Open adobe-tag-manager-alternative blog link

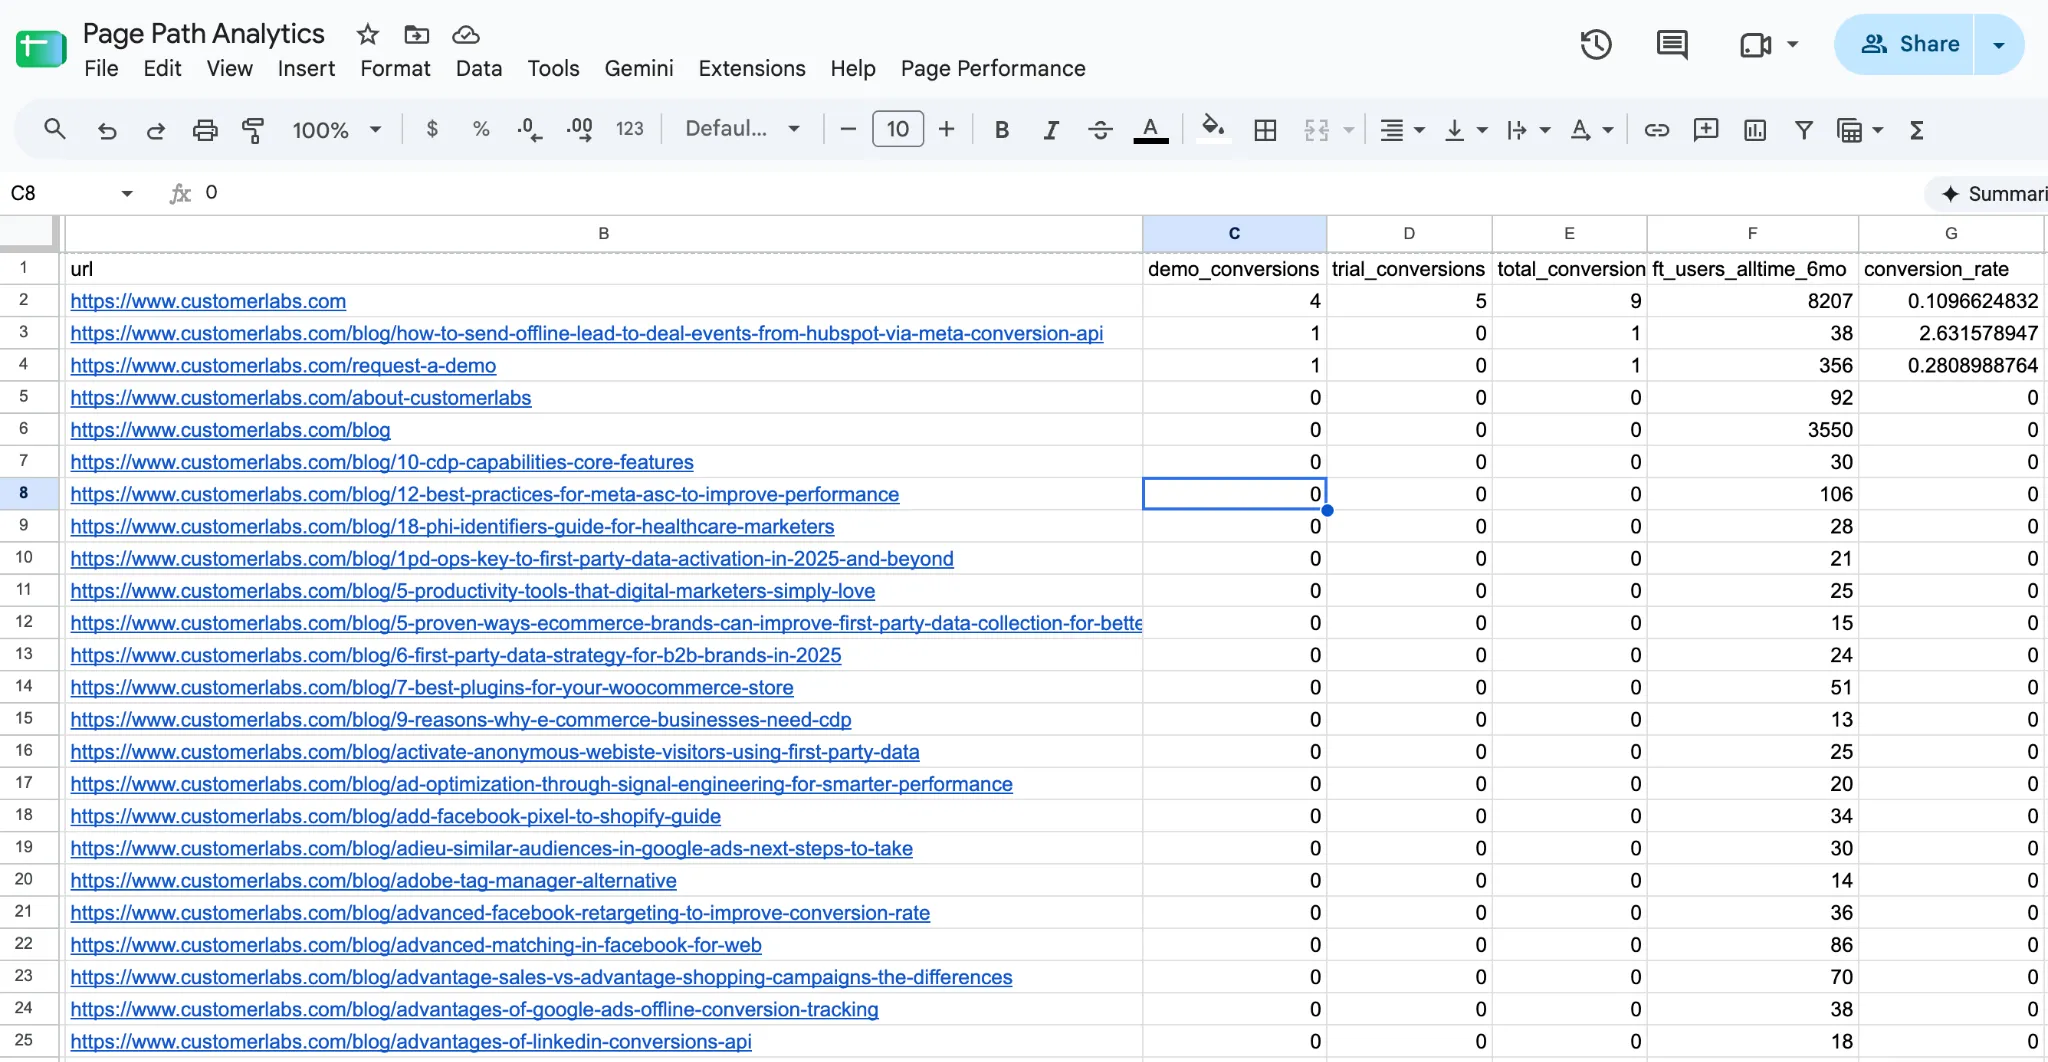pos(373,881)
